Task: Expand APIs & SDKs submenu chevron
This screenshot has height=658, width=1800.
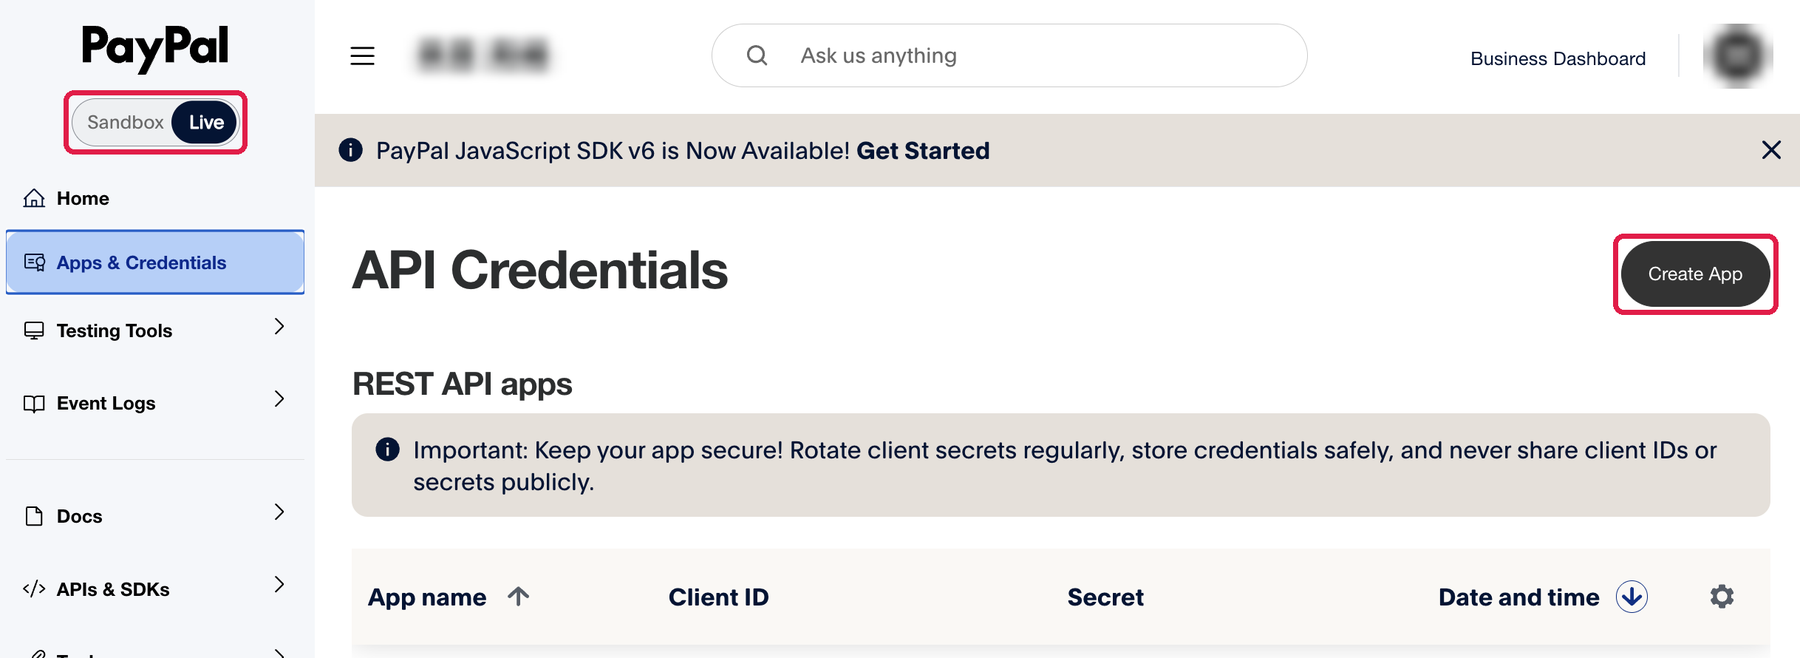Action: click(279, 584)
